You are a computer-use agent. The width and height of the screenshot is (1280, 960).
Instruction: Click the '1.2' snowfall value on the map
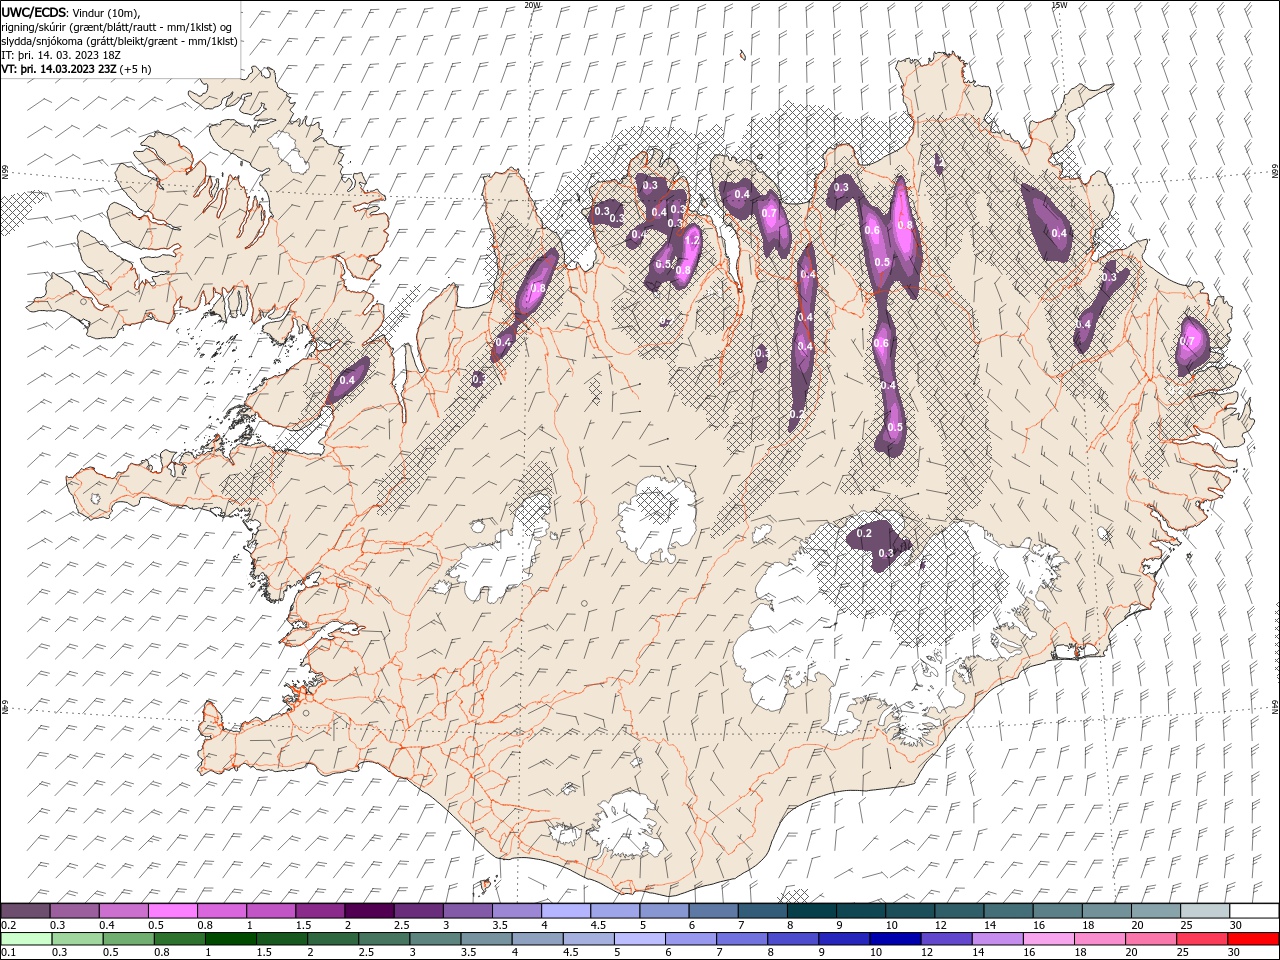691,241
